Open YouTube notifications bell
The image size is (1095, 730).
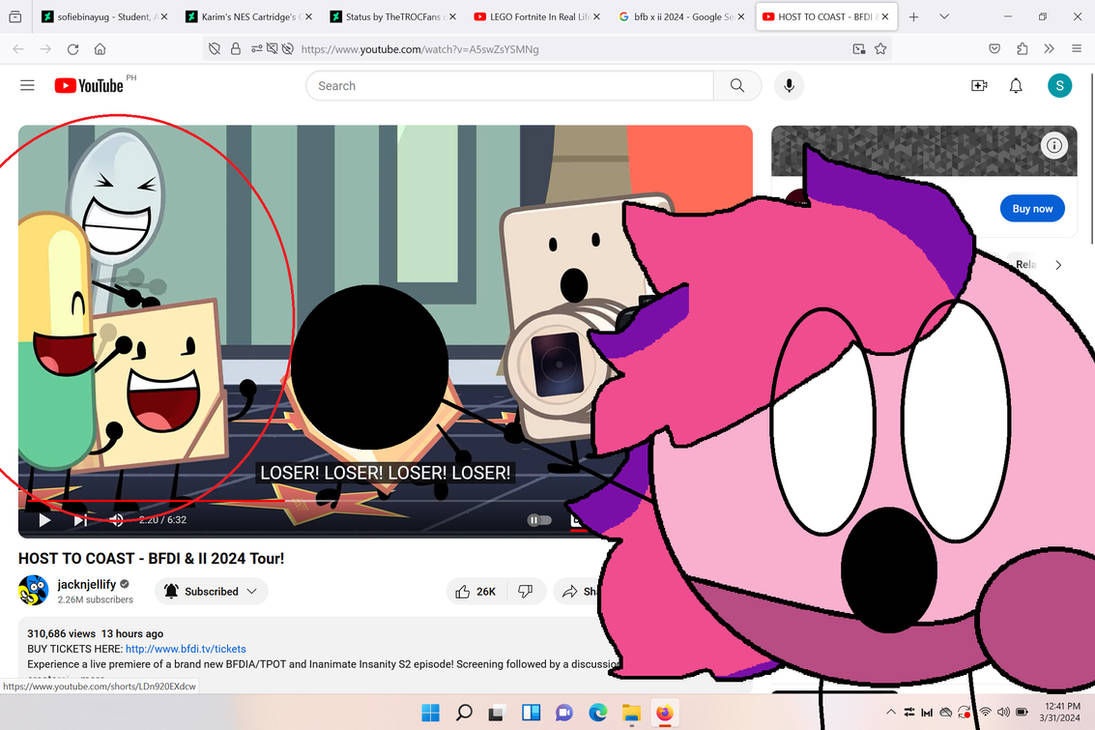(x=1016, y=86)
